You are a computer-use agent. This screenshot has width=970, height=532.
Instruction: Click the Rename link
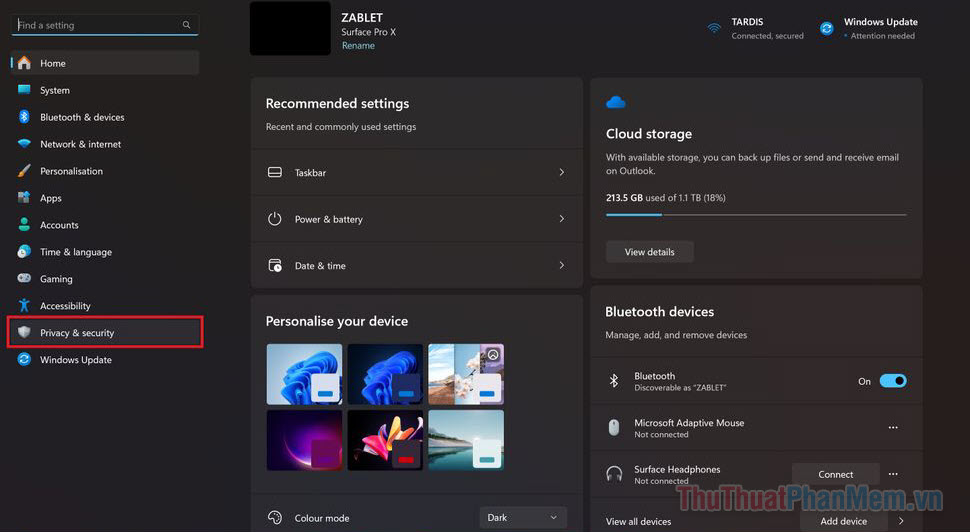358,46
